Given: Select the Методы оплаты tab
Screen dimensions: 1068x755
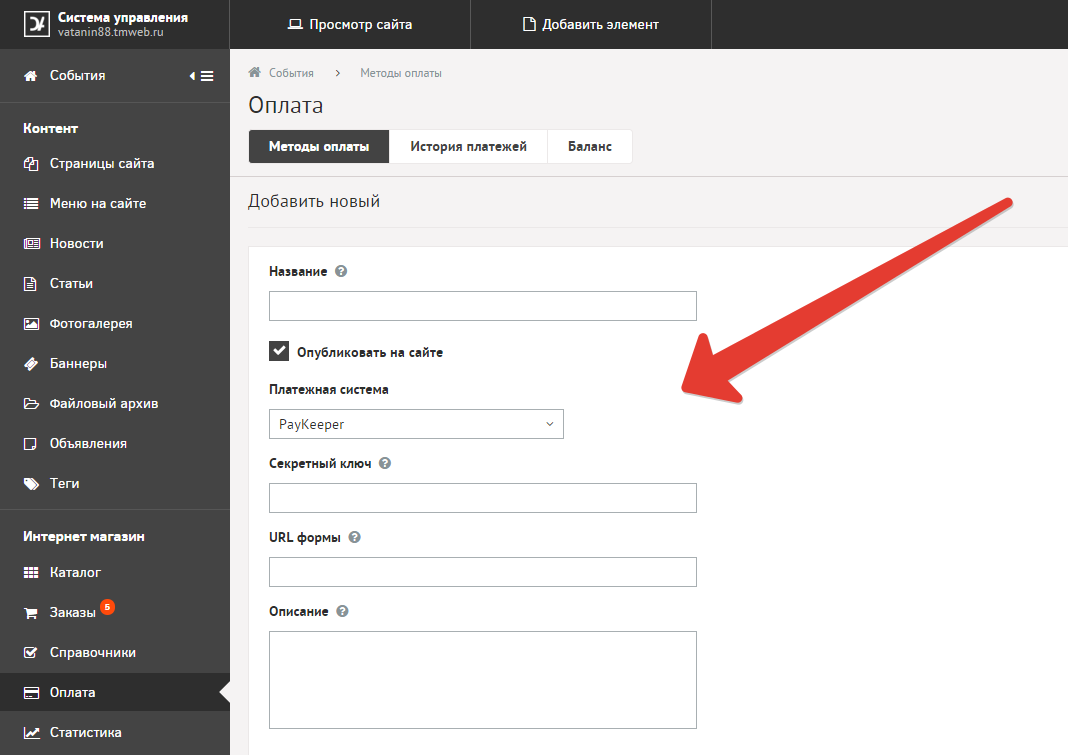Looking at the screenshot, I should pos(318,146).
